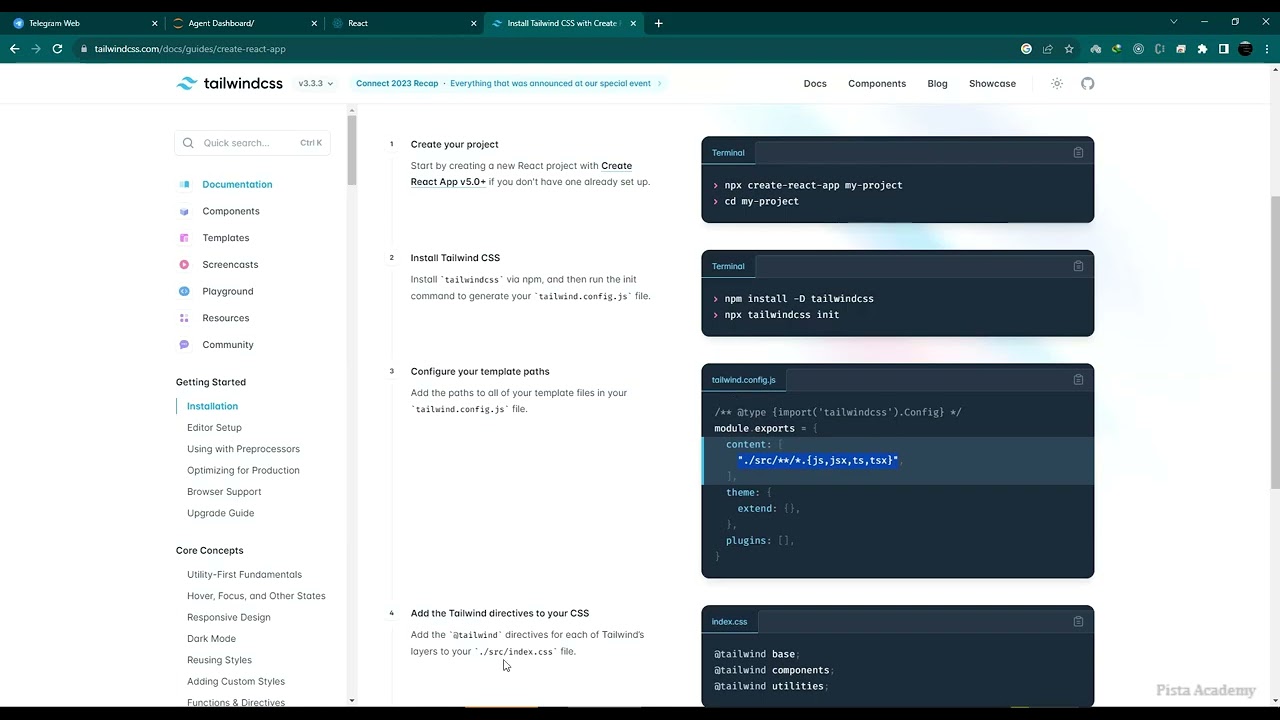Screen dimensions: 1280x720
Task: Open Using with Preprocessors page
Action: [x=243, y=449]
